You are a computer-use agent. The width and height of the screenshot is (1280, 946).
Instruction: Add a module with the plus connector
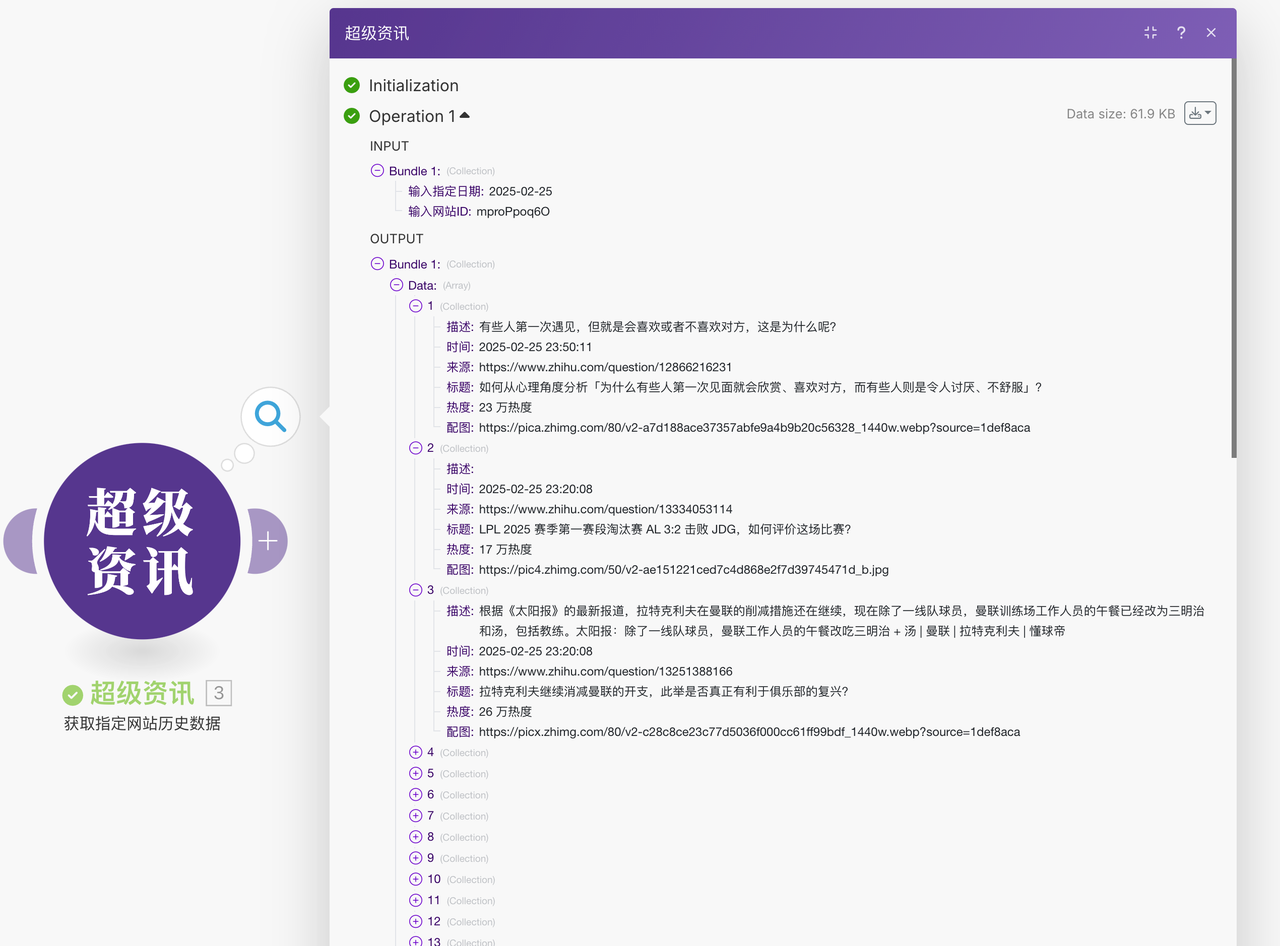point(268,541)
